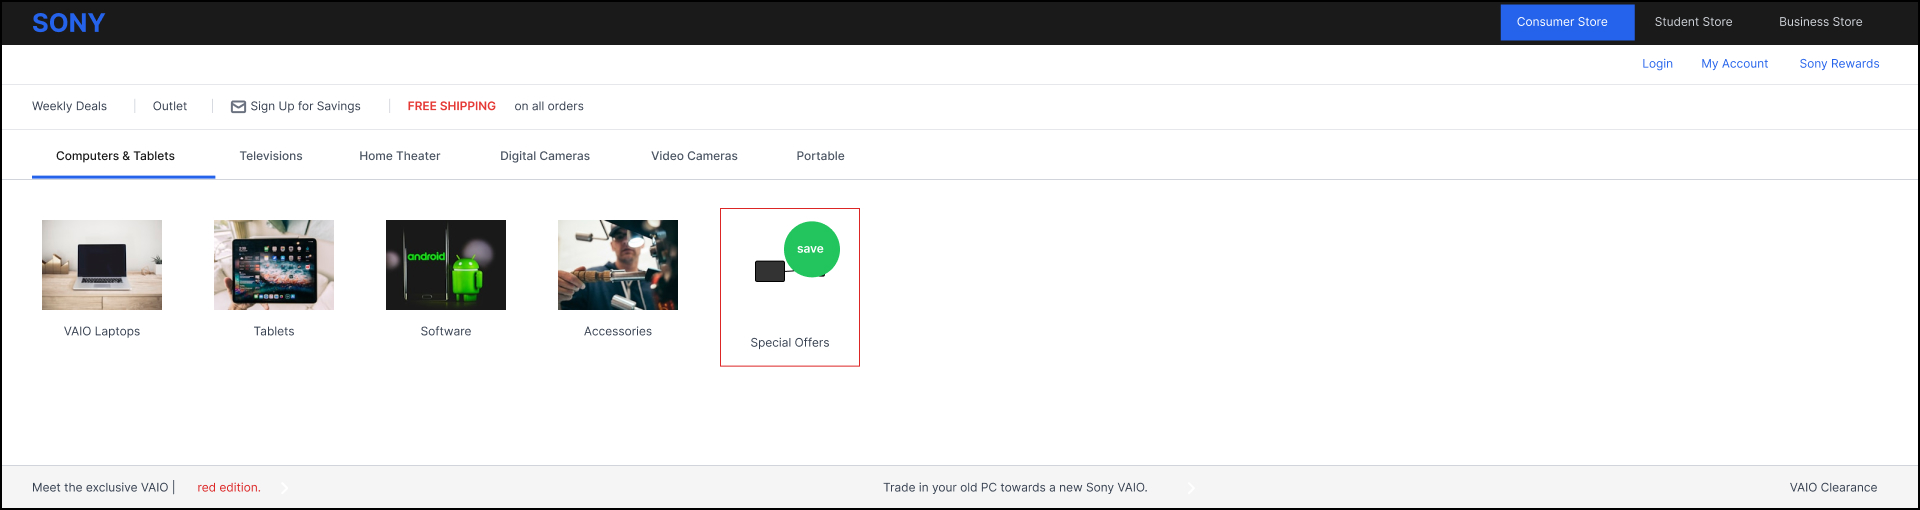The image size is (1920, 510).
Task: Click the chevron after red edition
Action: click(284, 488)
